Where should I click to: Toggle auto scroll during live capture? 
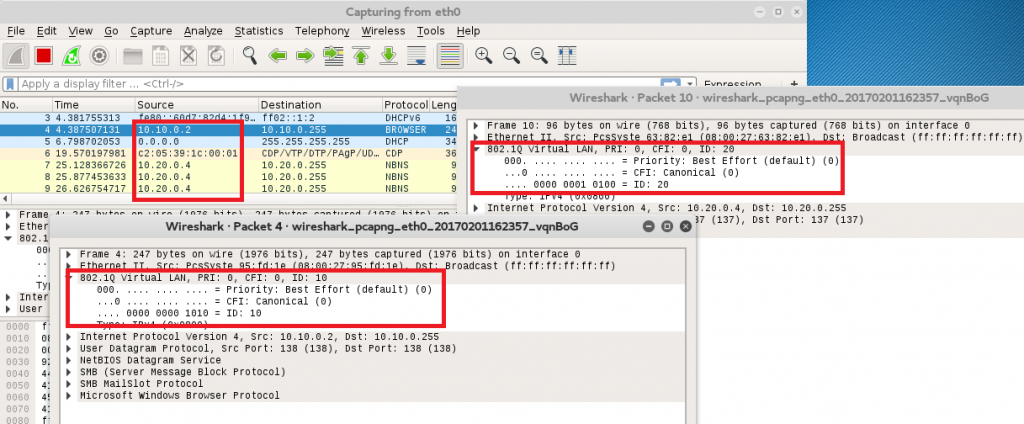click(417, 56)
